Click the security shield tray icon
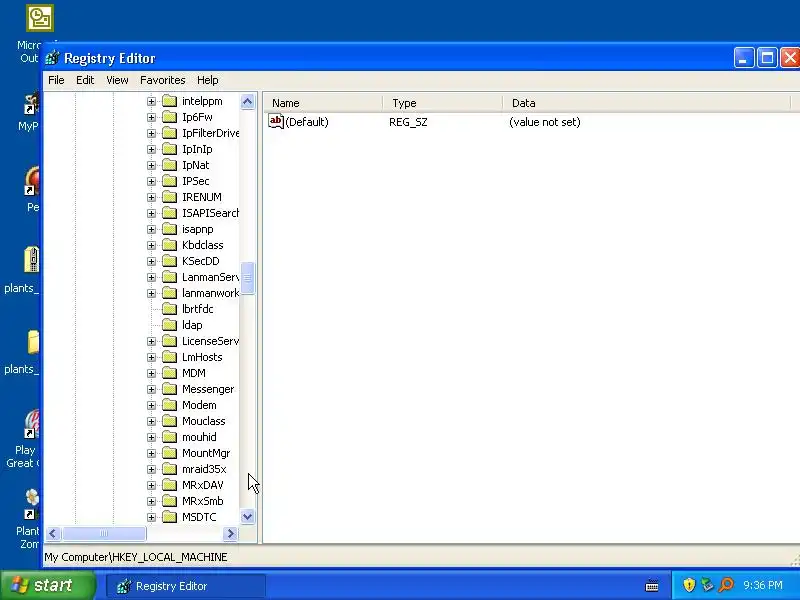Screen dimensions: 800x600 689,585
